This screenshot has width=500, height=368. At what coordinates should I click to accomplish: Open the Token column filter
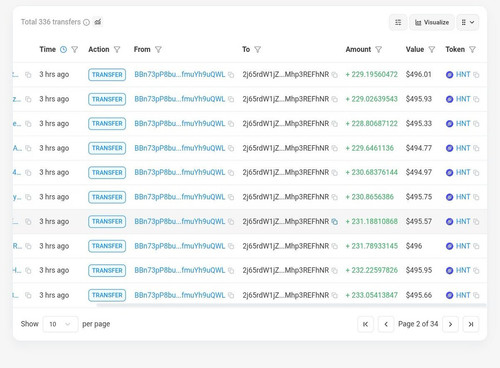click(472, 50)
